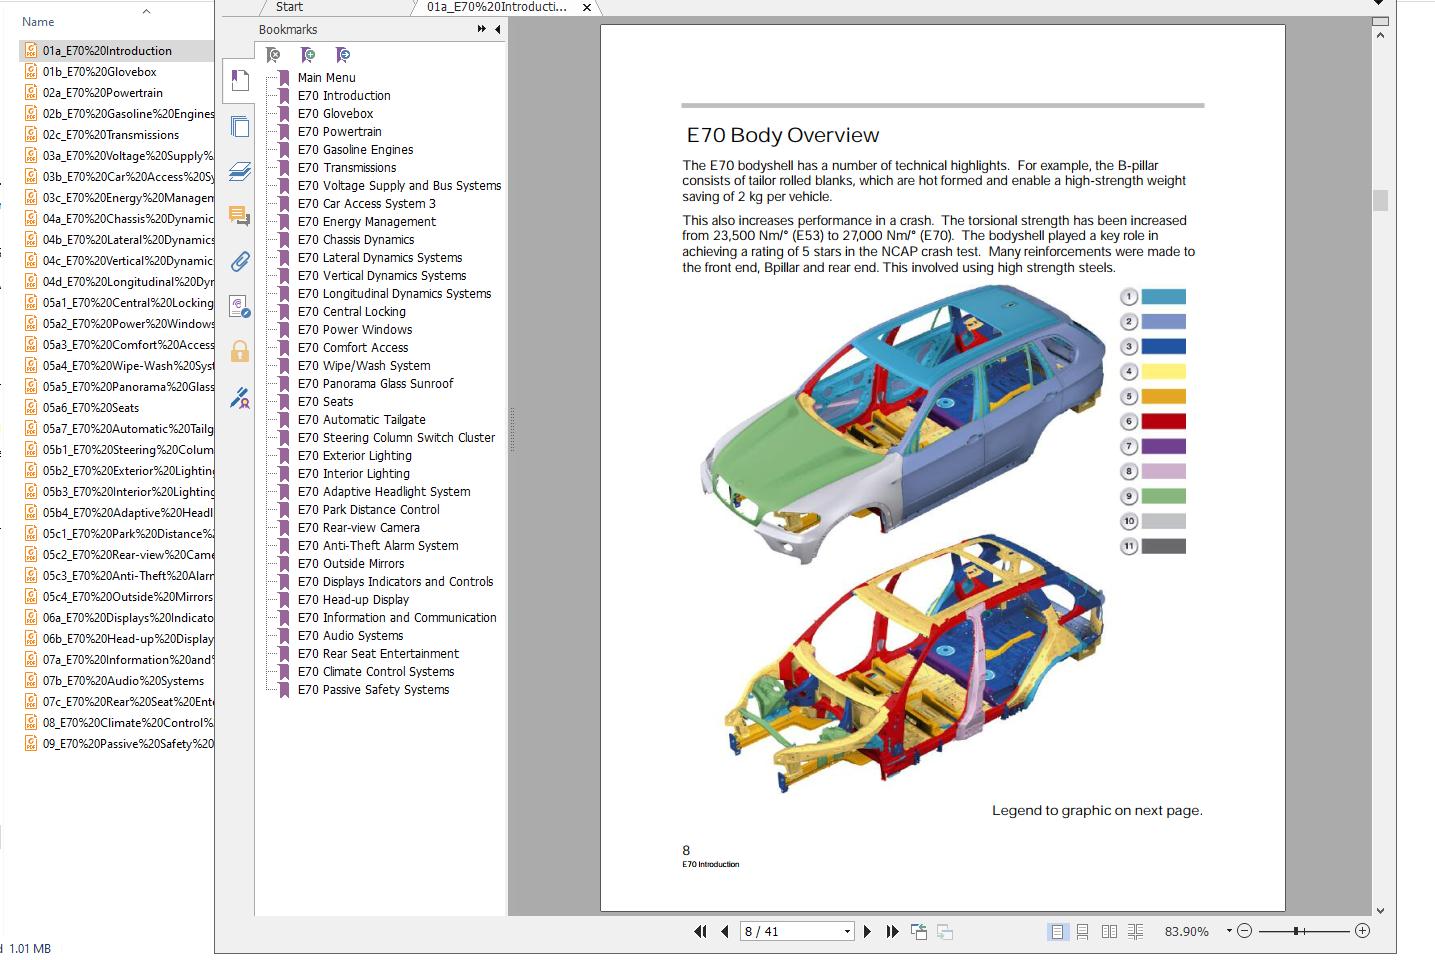The image size is (1435, 960).
Task: Switch to facing pages view
Action: click(x=1109, y=932)
